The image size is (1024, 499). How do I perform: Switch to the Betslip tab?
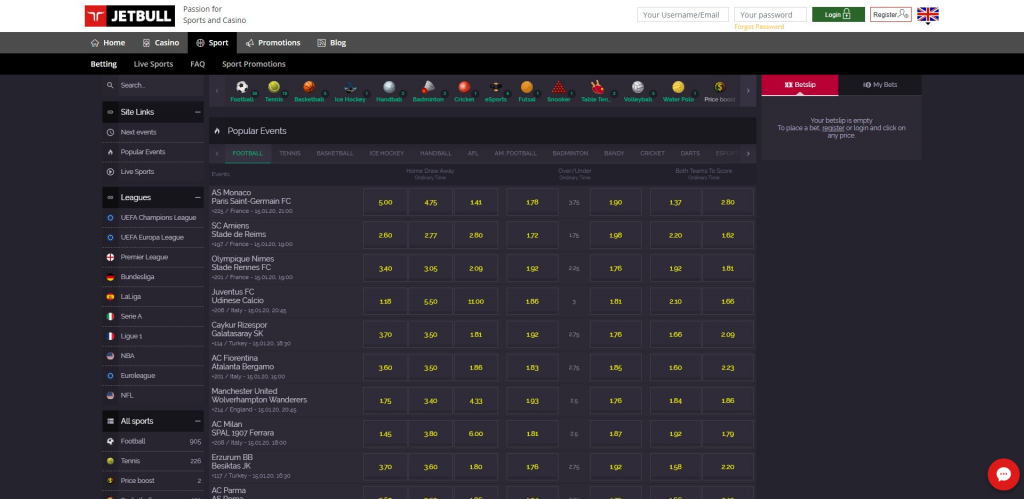coord(800,85)
